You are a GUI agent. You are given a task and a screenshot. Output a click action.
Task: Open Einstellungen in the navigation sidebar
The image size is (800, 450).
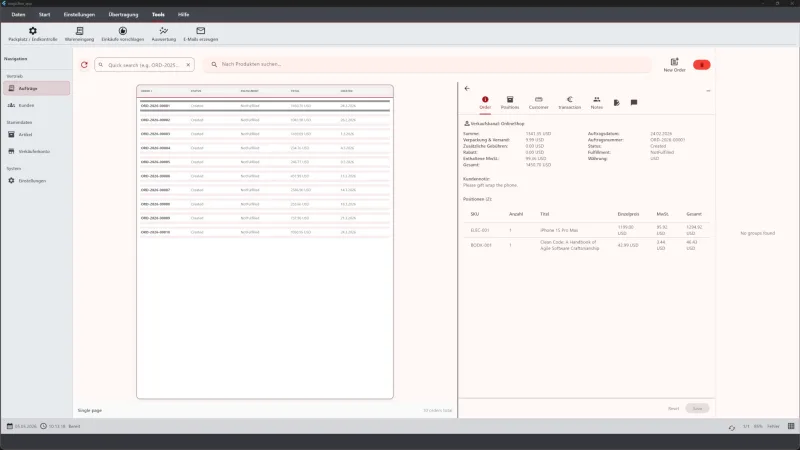[x=36, y=181]
